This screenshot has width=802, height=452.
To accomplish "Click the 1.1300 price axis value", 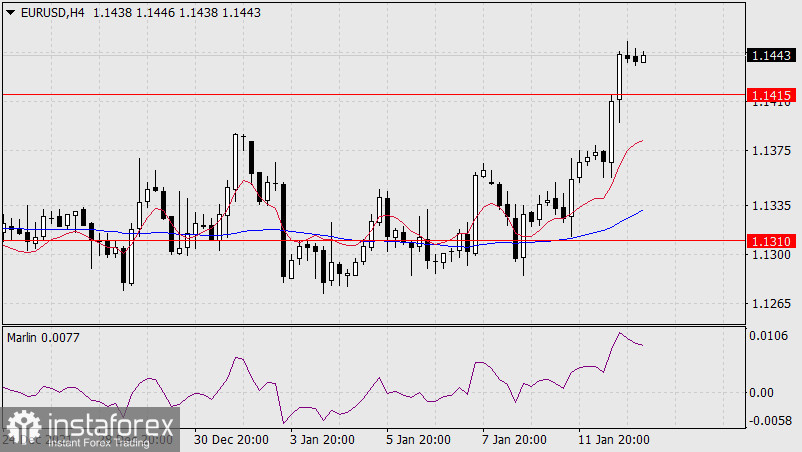I will point(771,254).
